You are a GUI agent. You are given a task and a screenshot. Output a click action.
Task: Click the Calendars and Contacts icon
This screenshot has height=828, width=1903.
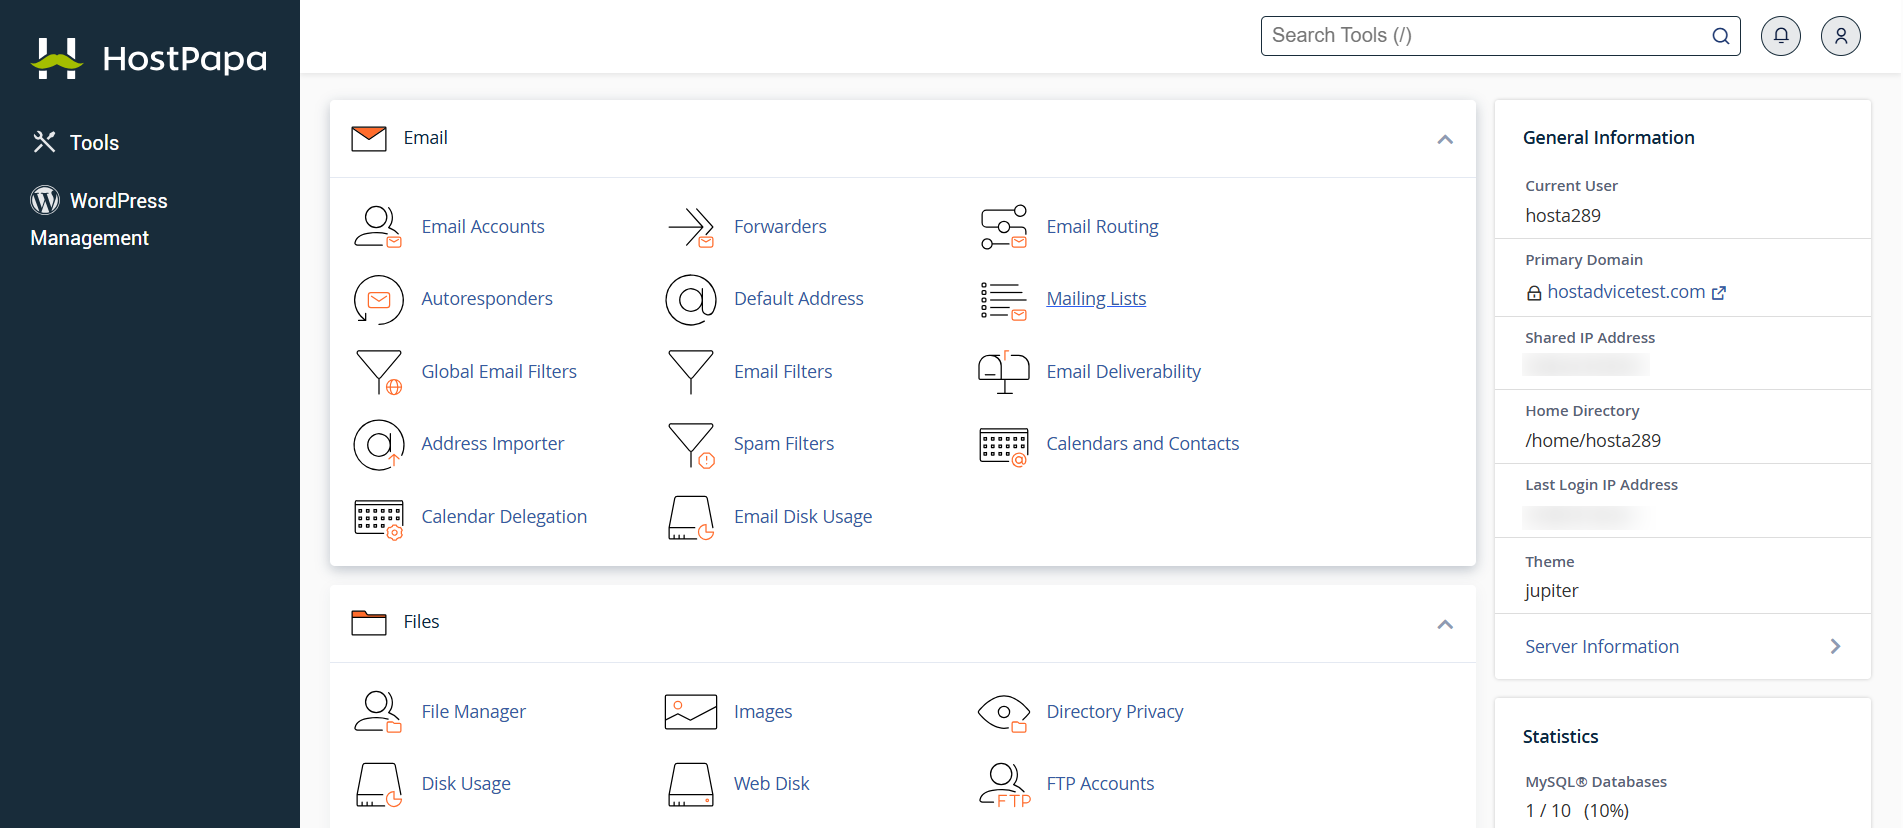(x=1004, y=446)
